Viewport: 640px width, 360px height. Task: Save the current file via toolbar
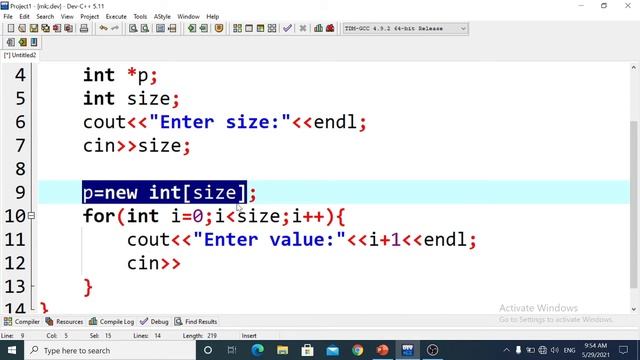click(x=33, y=28)
